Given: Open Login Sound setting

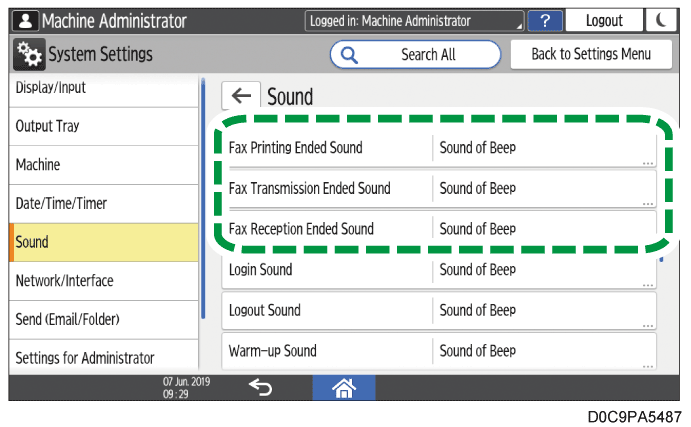Looking at the screenshot, I should pyautogui.click(x=439, y=270).
